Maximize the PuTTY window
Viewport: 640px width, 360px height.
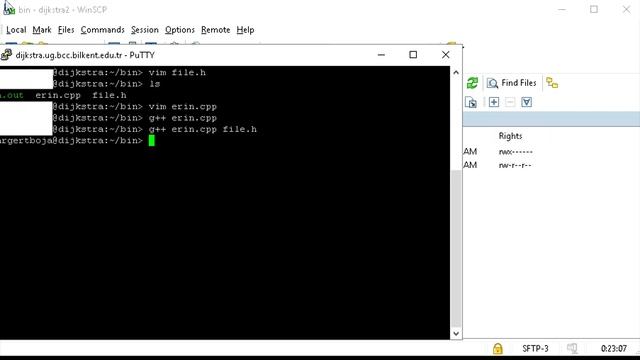(x=413, y=55)
